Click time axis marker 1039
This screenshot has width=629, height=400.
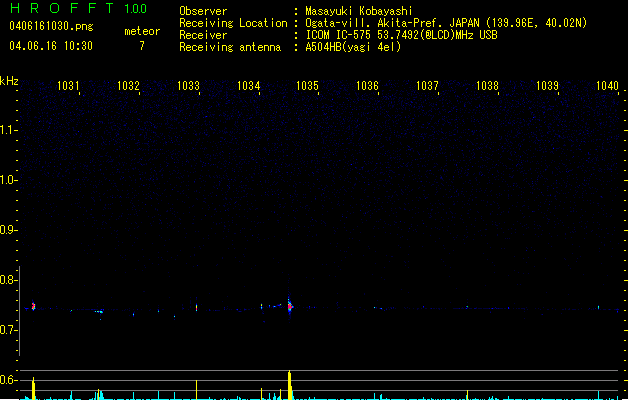coord(547,86)
